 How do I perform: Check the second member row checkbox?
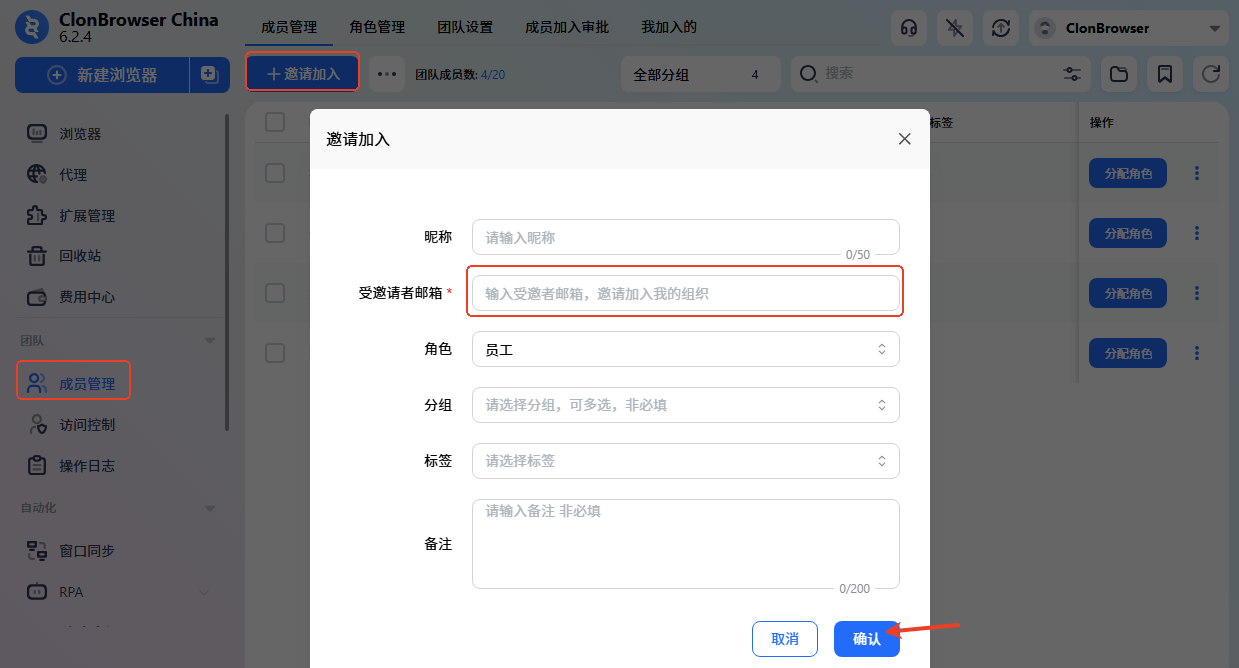(275, 232)
